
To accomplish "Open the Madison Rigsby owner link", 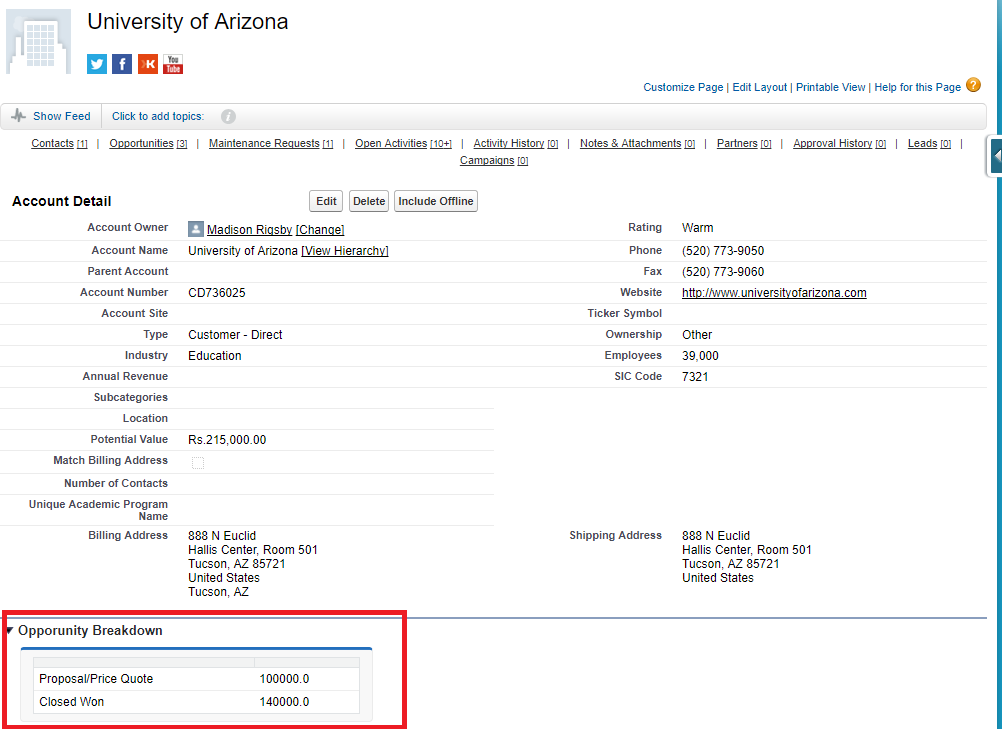I will pos(249,229).
